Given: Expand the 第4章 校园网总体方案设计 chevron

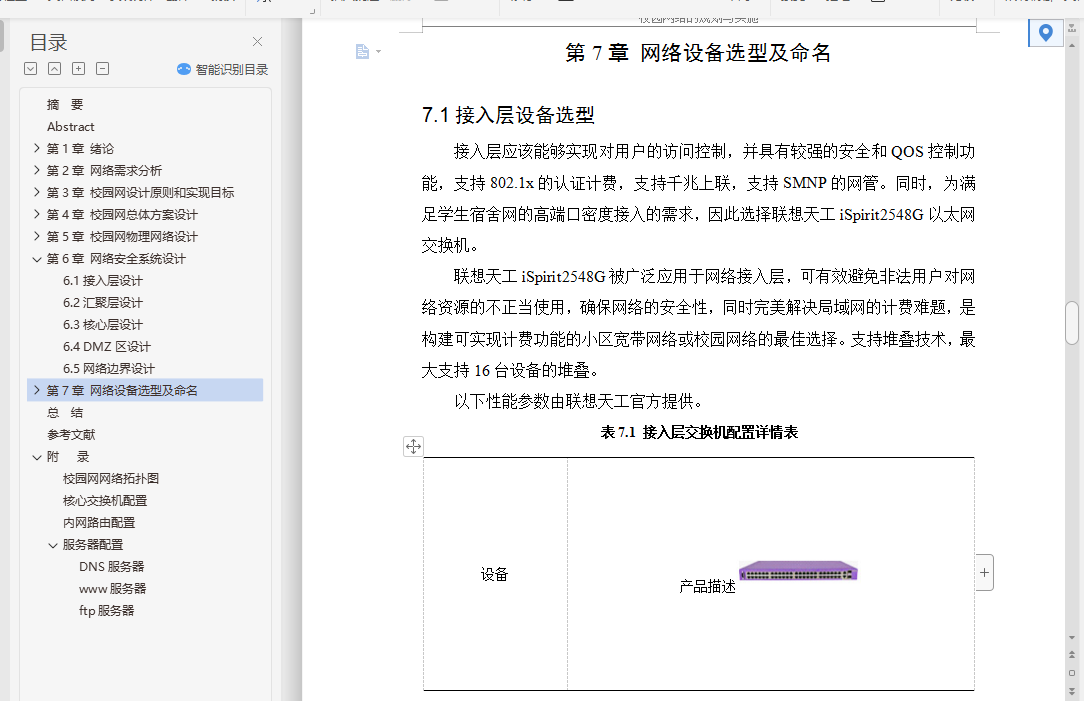Looking at the screenshot, I should [x=37, y=214].
